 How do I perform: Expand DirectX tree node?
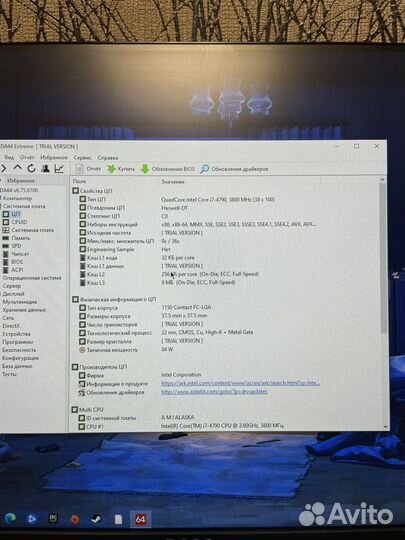(11, 325)
